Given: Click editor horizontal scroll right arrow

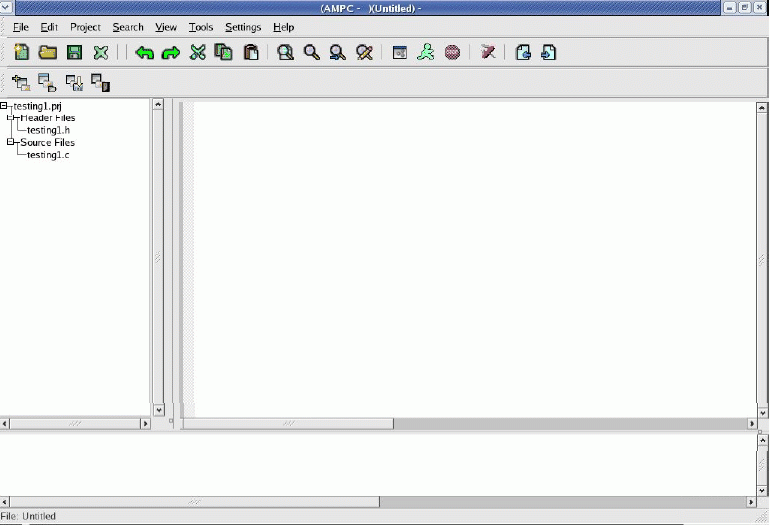Looking at the screenshot, I should [x=752, y=423].
